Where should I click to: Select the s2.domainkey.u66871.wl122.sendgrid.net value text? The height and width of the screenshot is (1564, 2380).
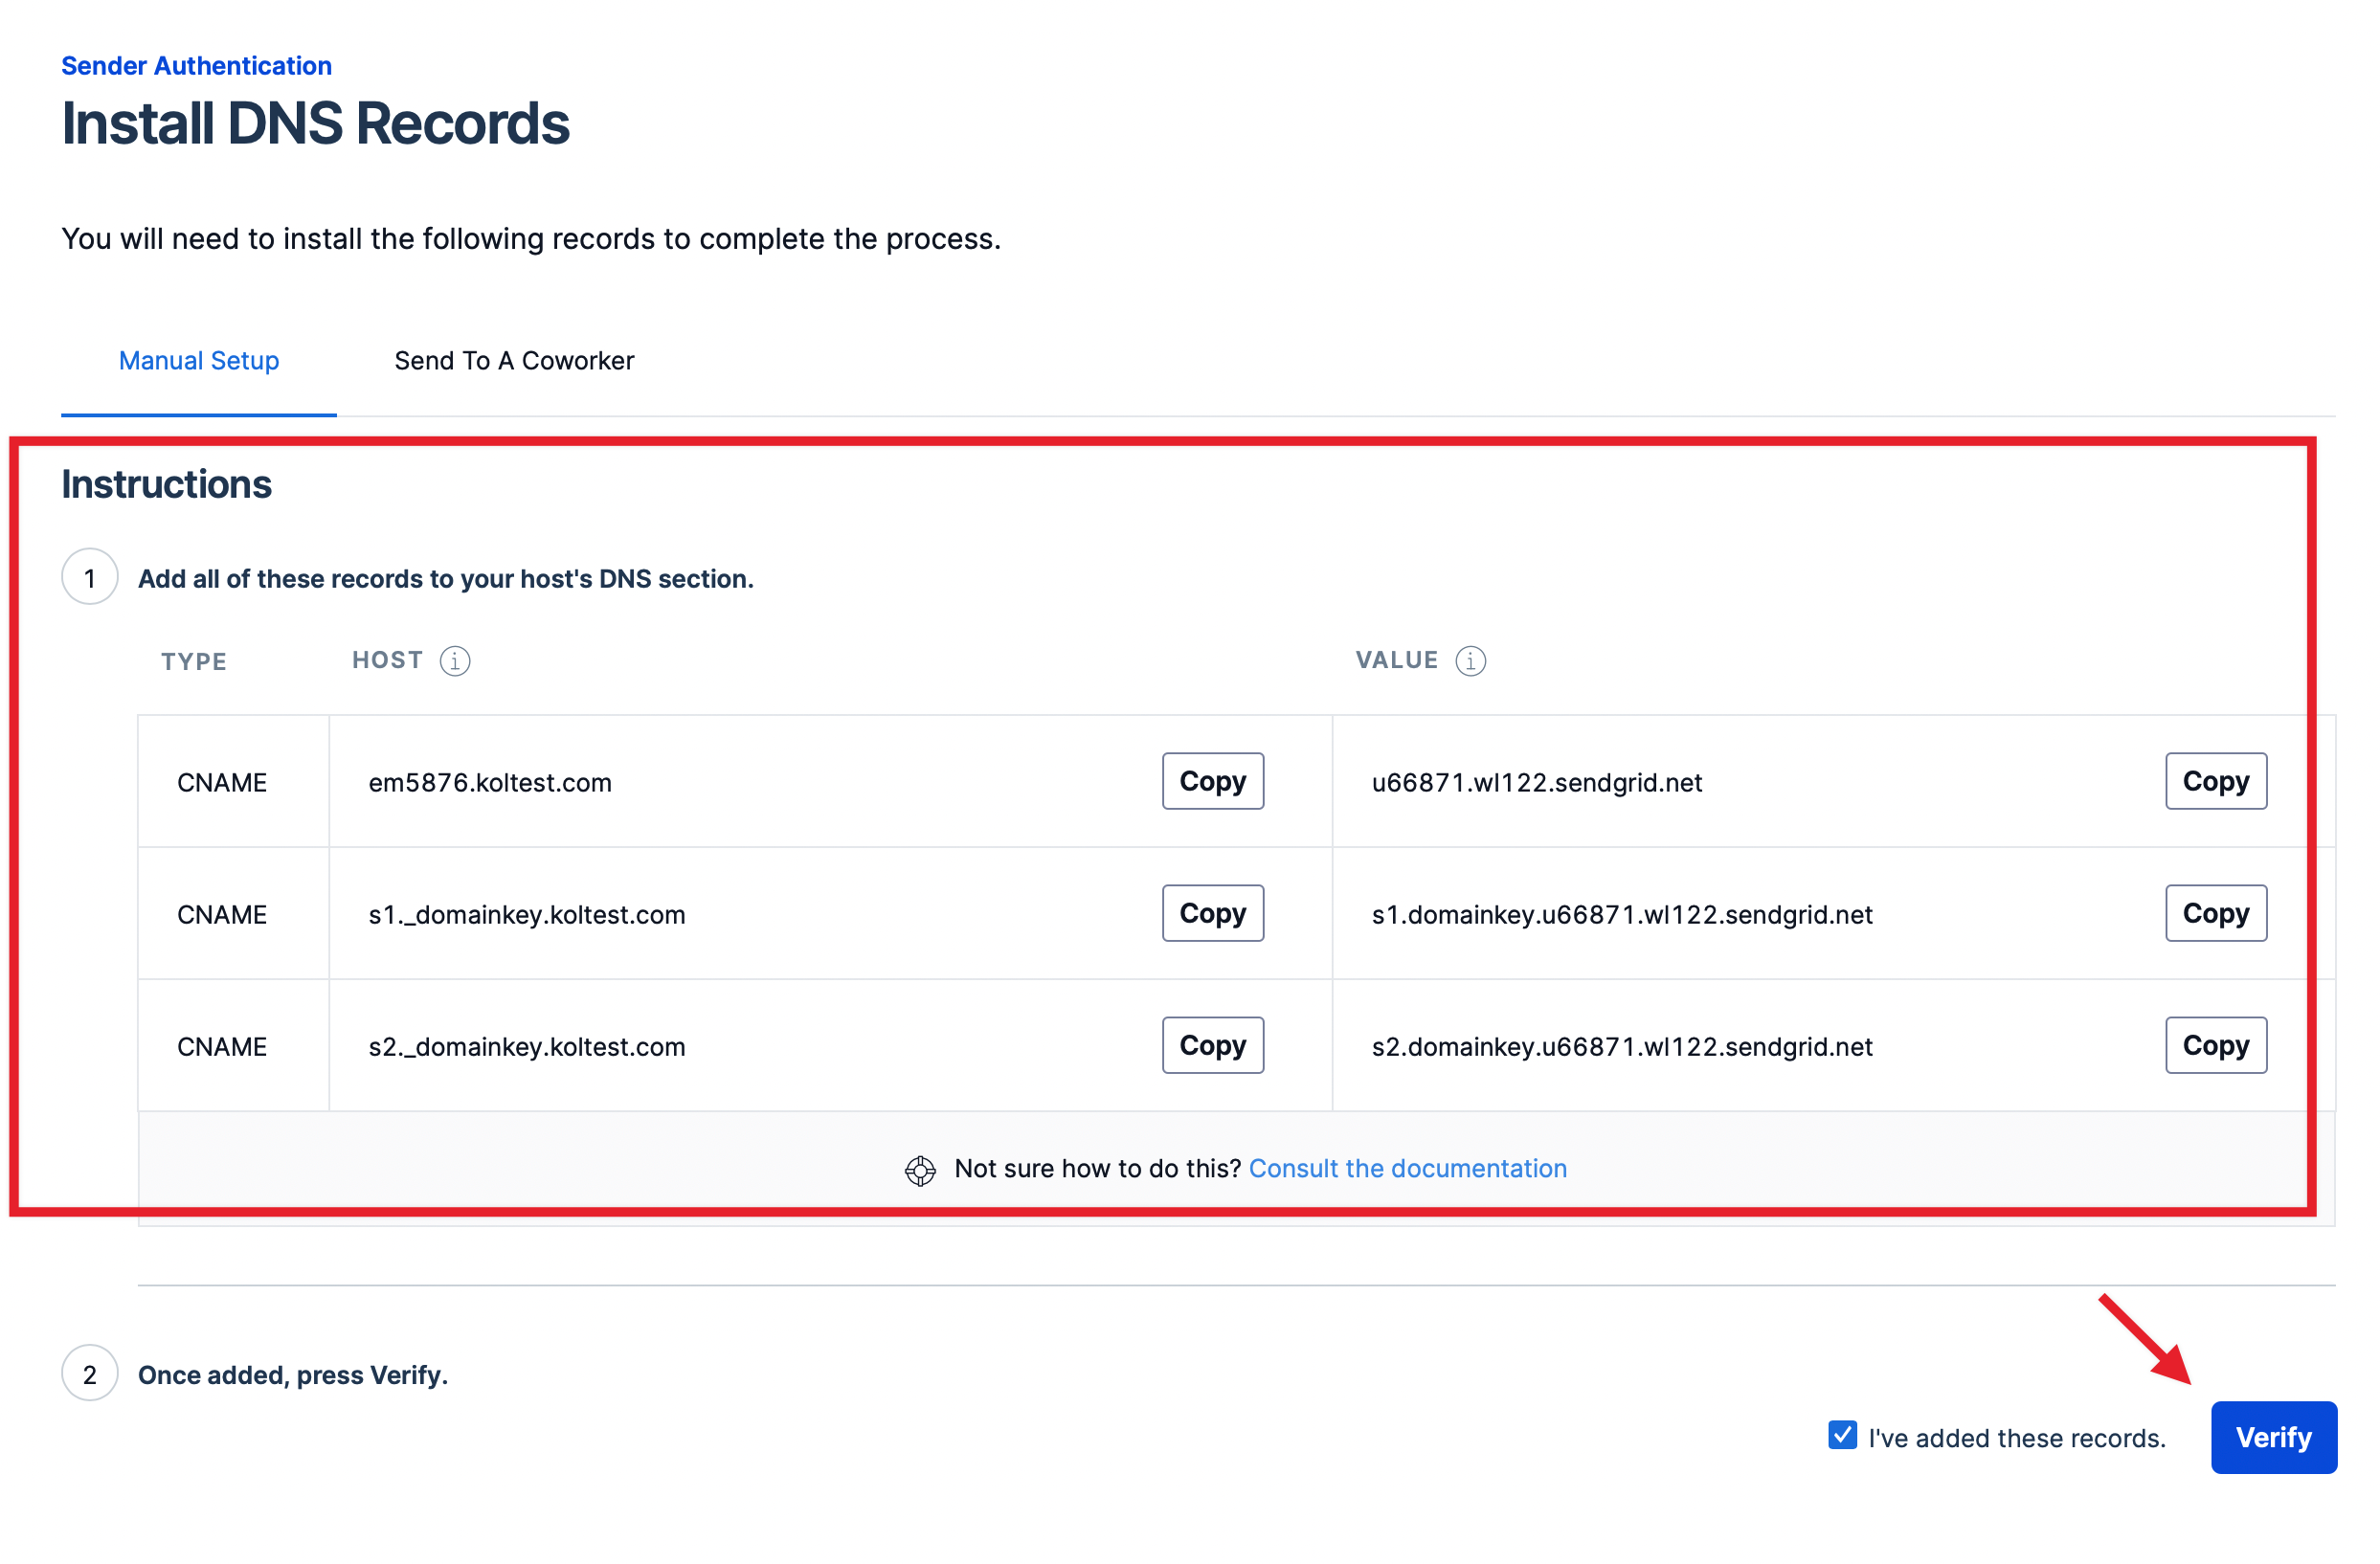pyautogui.click(x=1621, y=1046)
